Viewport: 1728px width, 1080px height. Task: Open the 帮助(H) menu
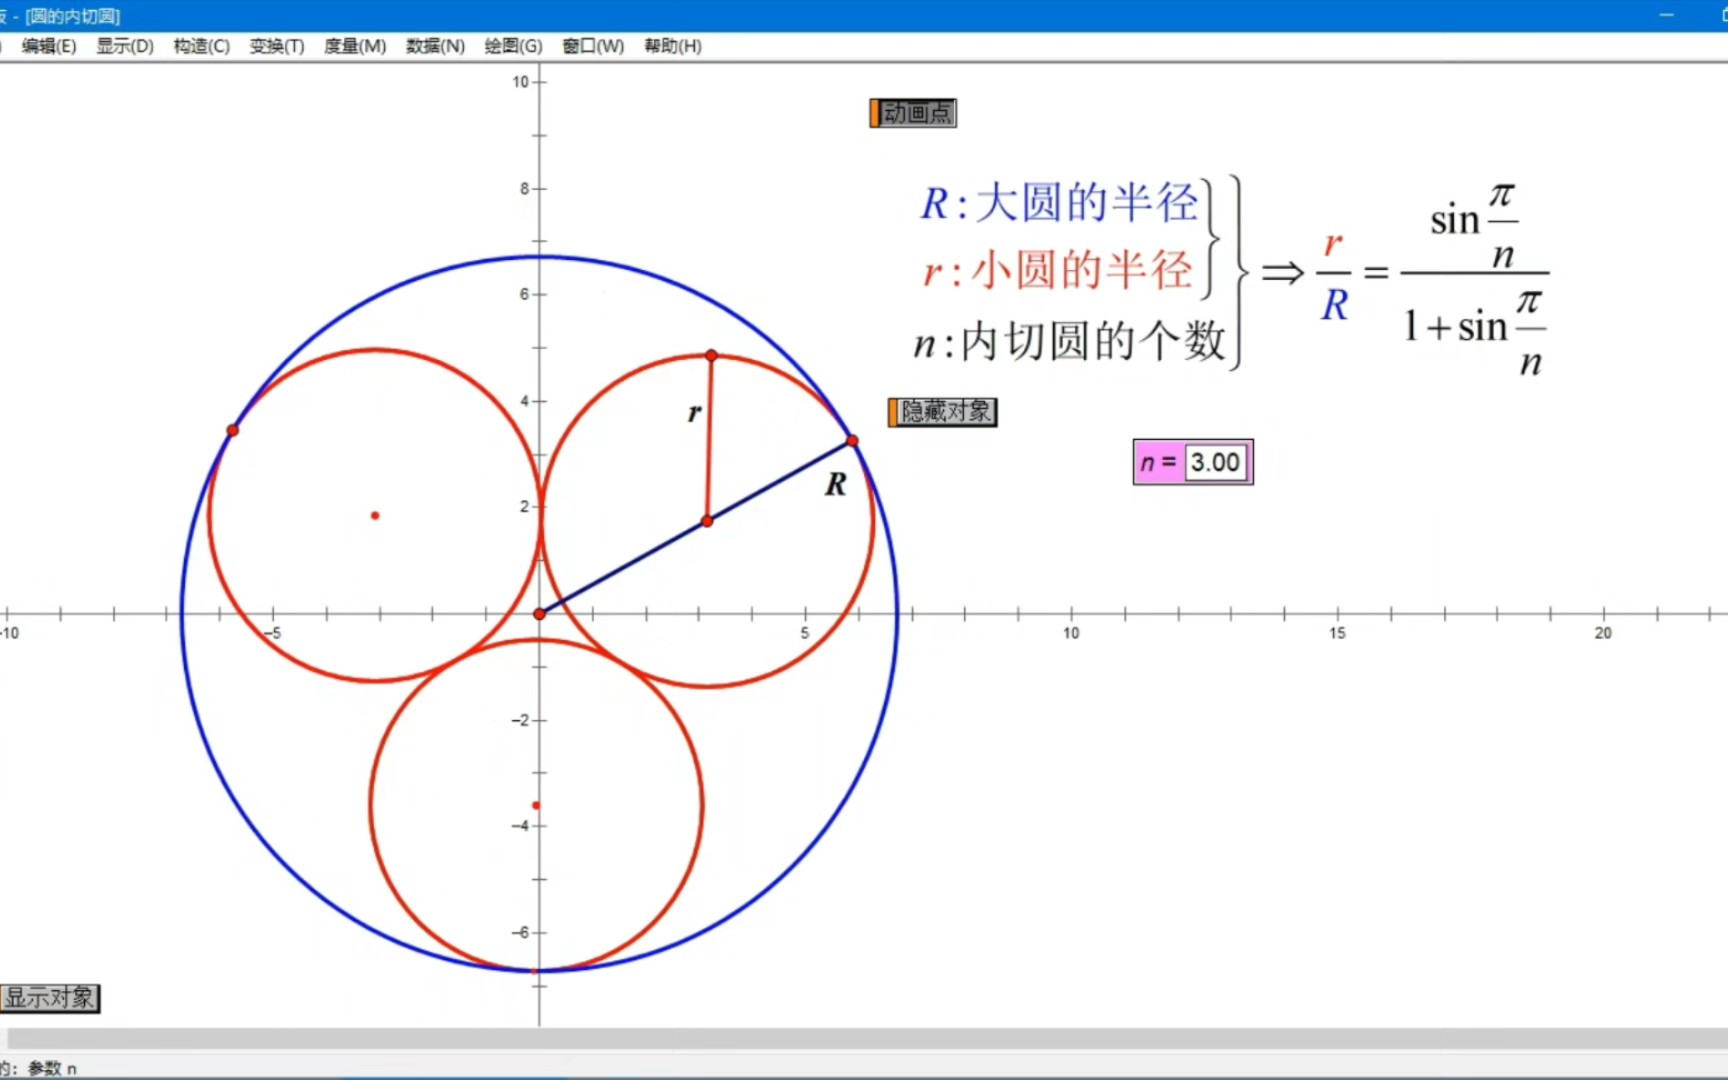click(x=673, y=46)
